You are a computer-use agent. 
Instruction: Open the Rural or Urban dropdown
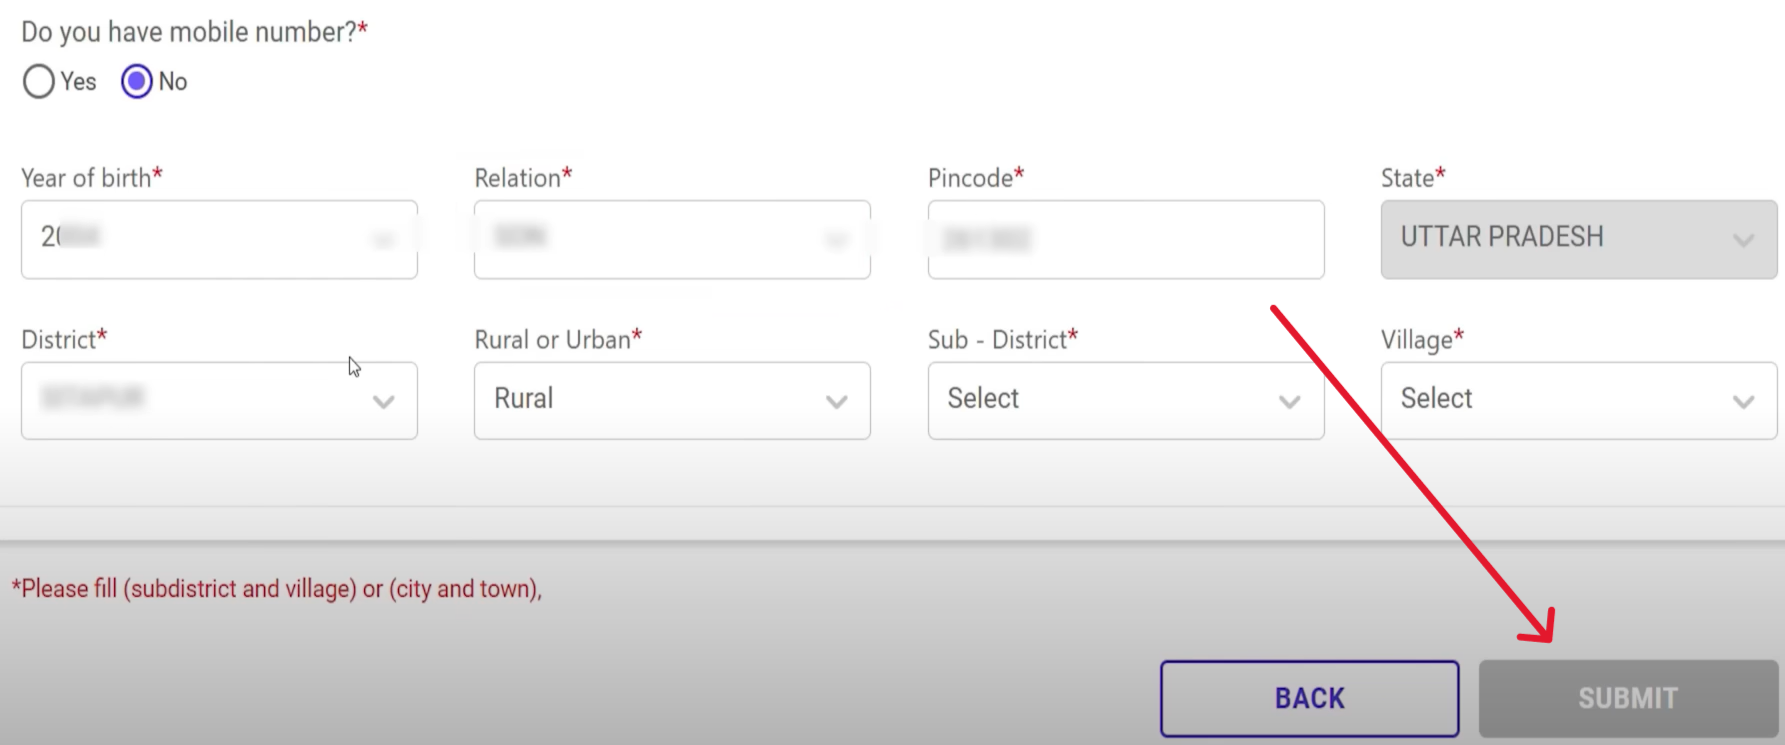click(671, 401)
